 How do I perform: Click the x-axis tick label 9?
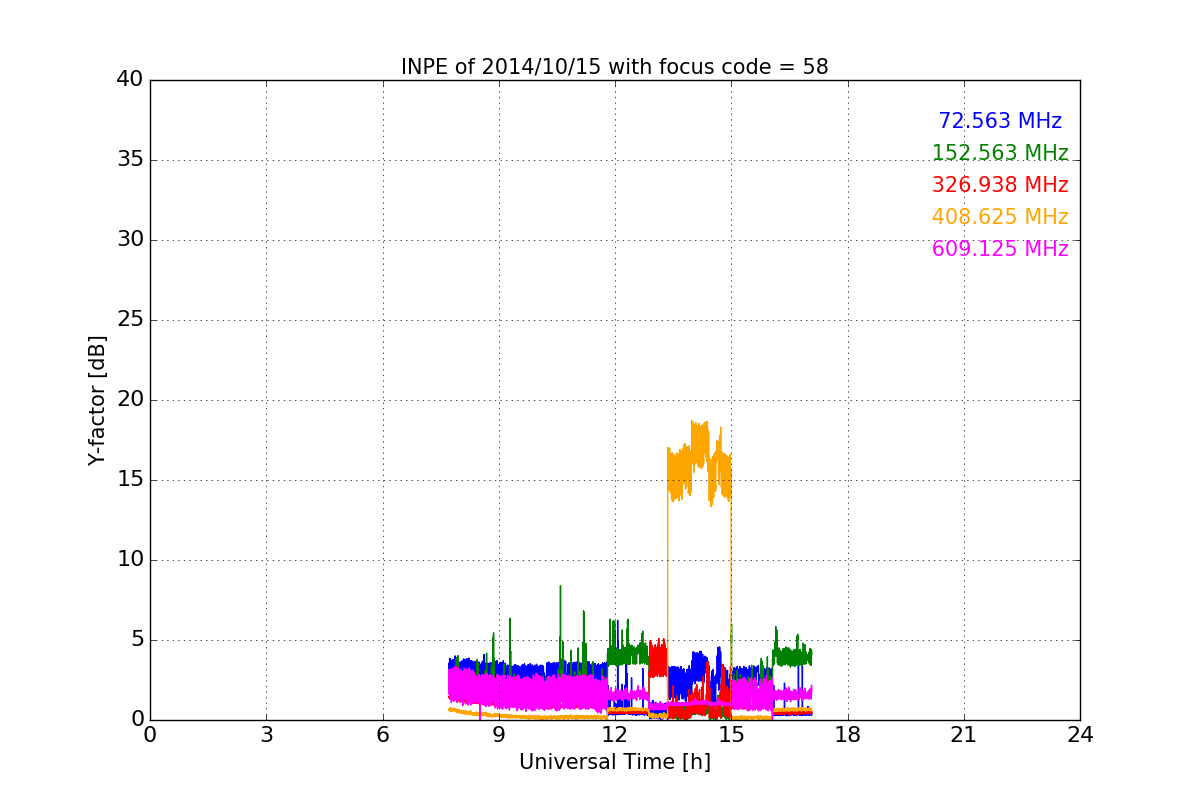(x=499, y=735)
